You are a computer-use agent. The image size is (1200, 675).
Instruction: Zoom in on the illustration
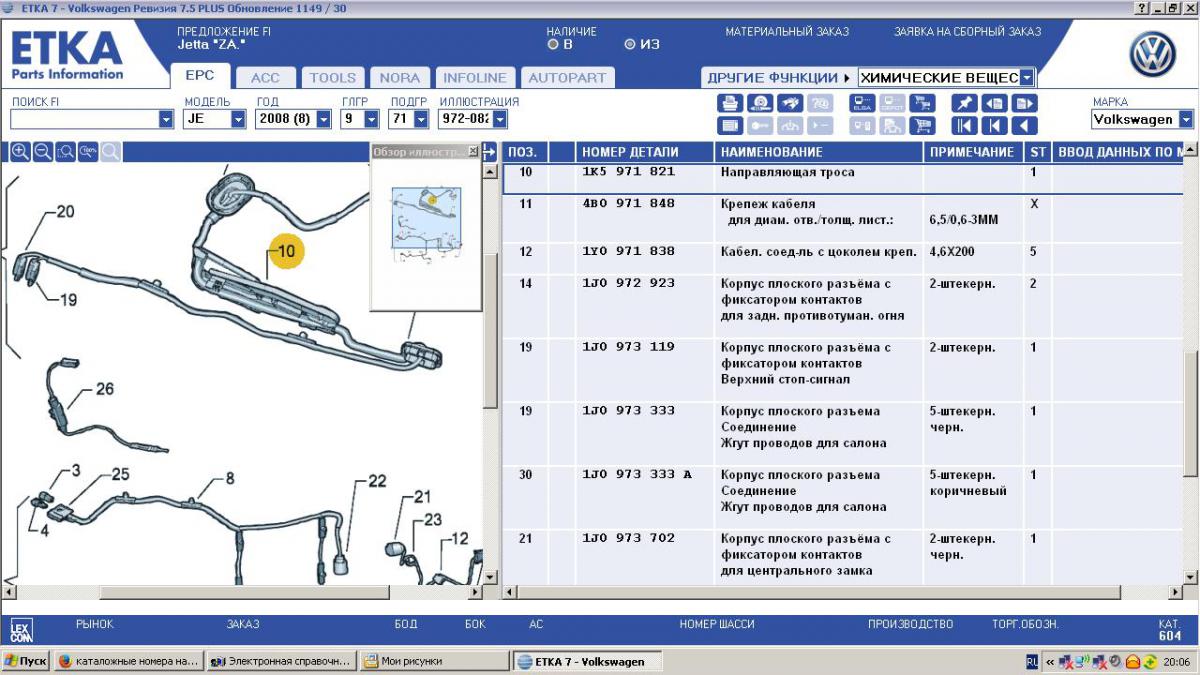(x=20, y=151)
